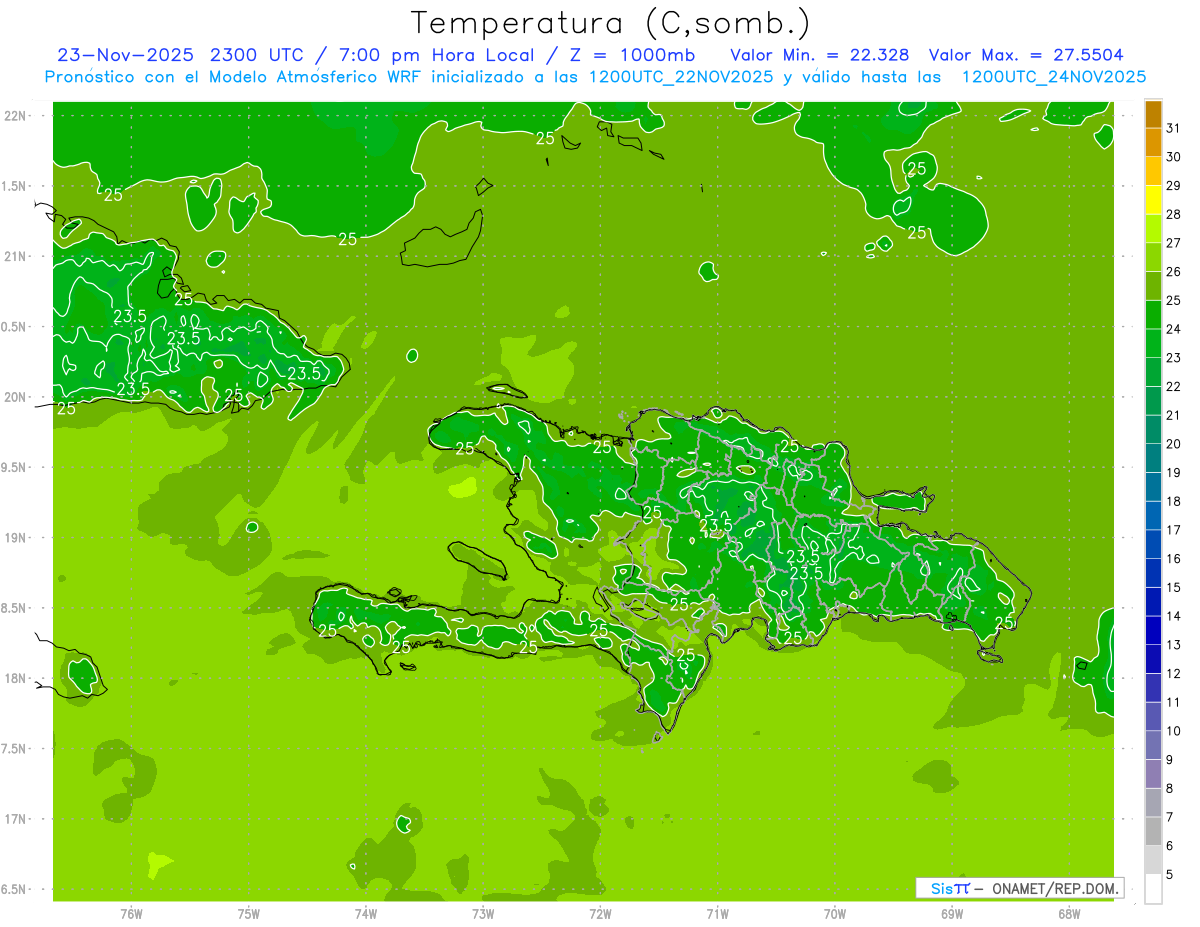Click the color scale label '5'

point(1170,875)
